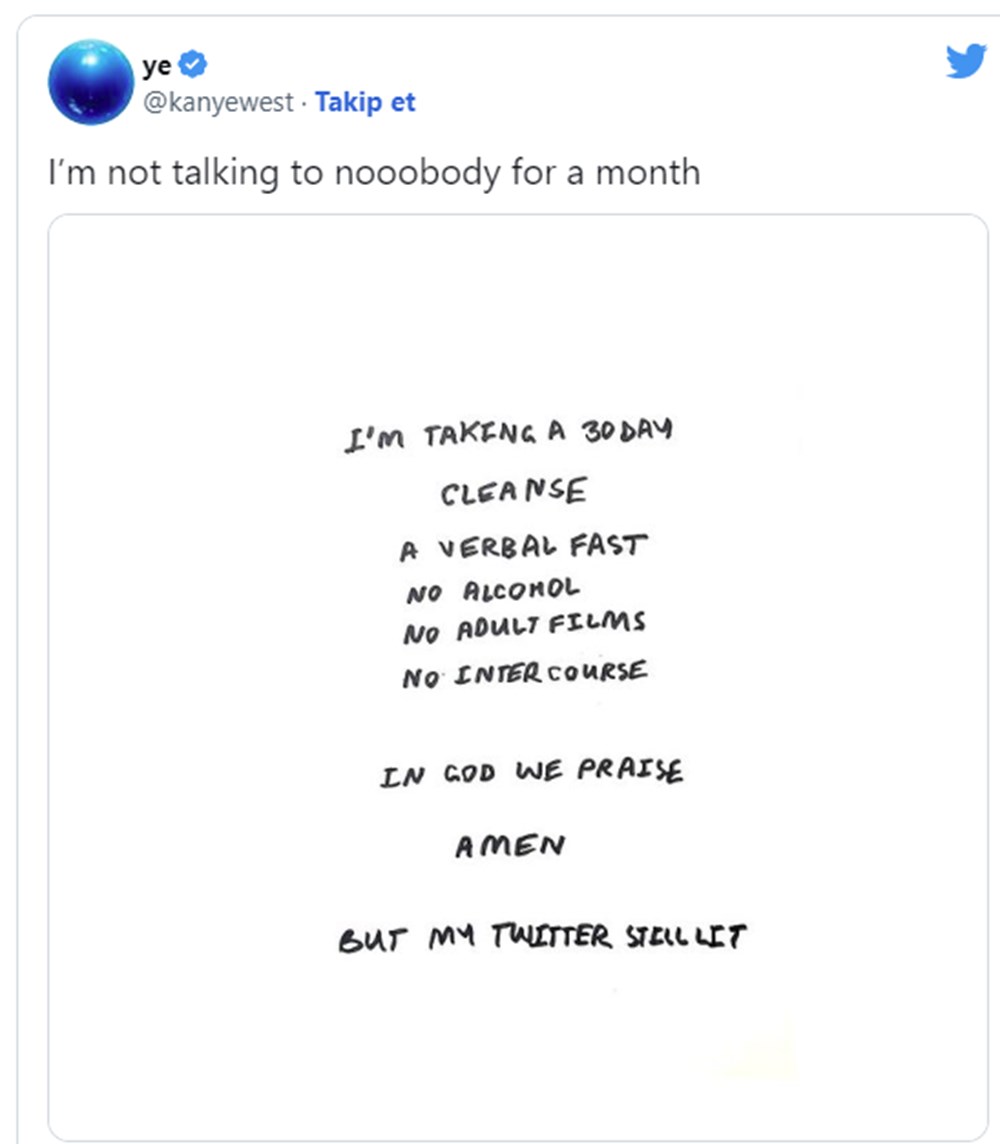Screen dimensions: 1000x1144
Task: Click the handwritten line "NO ALCOHOL"
Action: 492,591
